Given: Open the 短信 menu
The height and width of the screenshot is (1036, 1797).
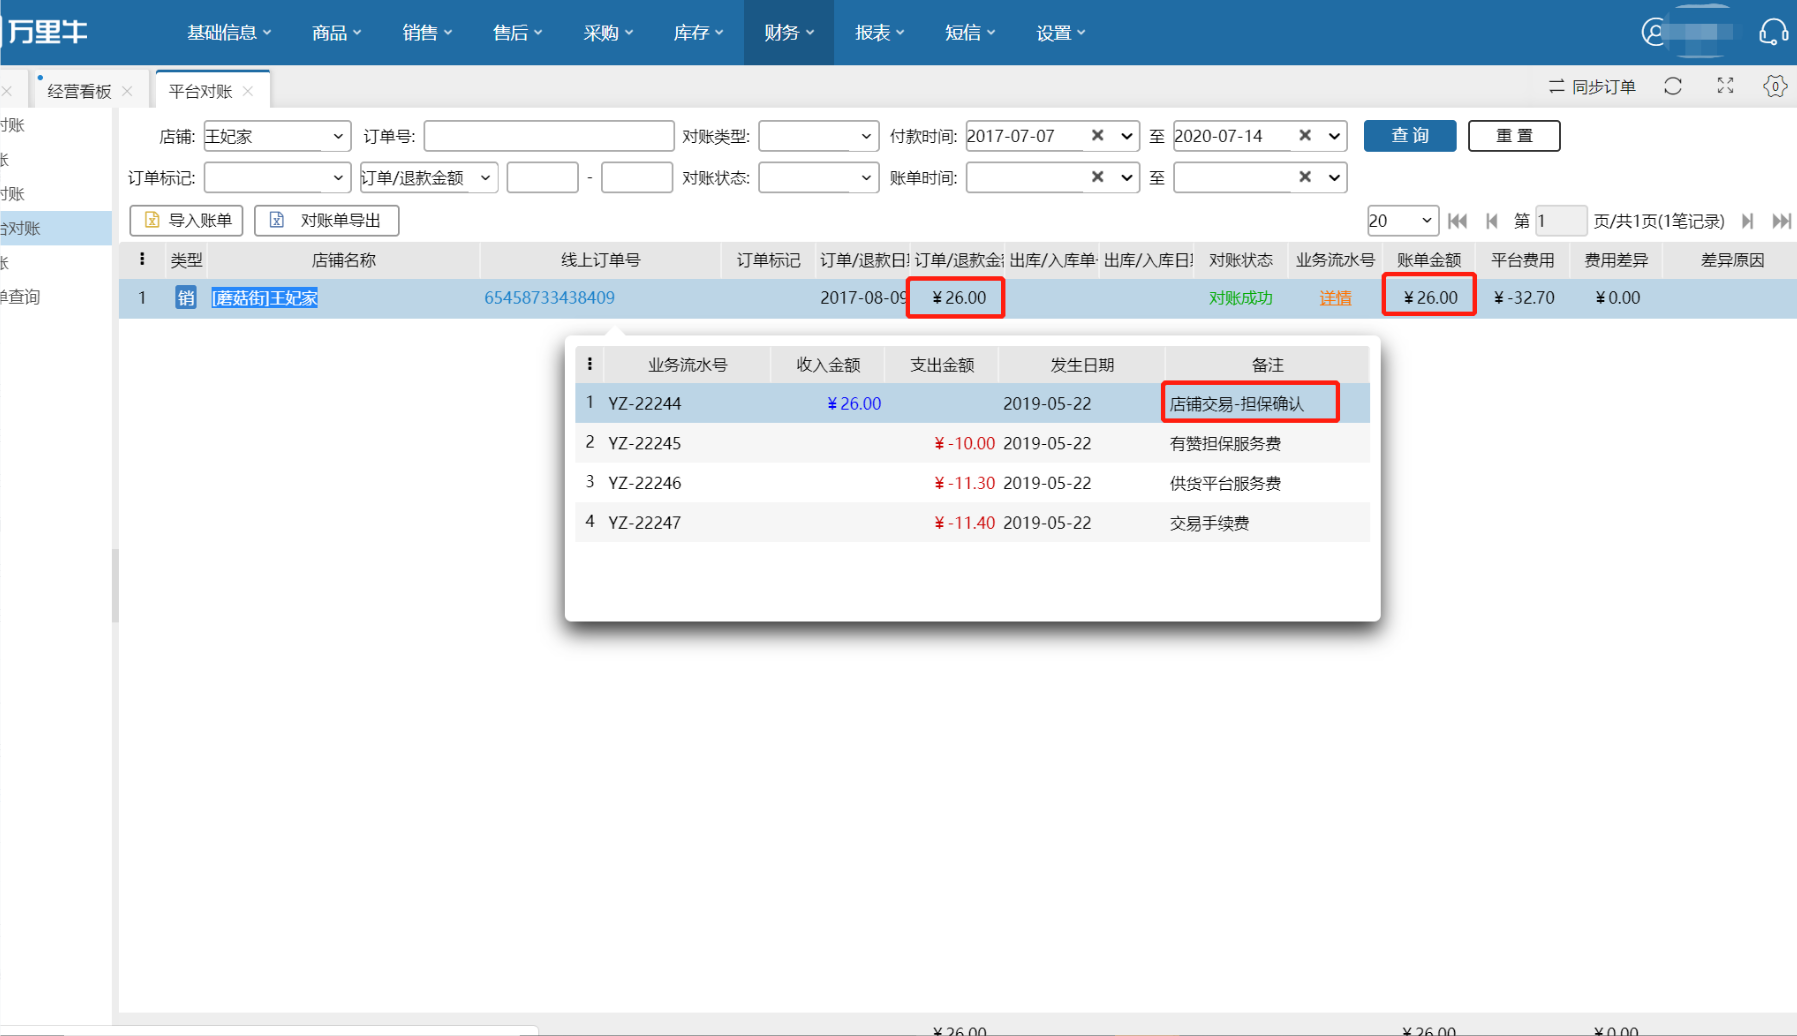Looking at the screenshot, I should coord(970,33).
